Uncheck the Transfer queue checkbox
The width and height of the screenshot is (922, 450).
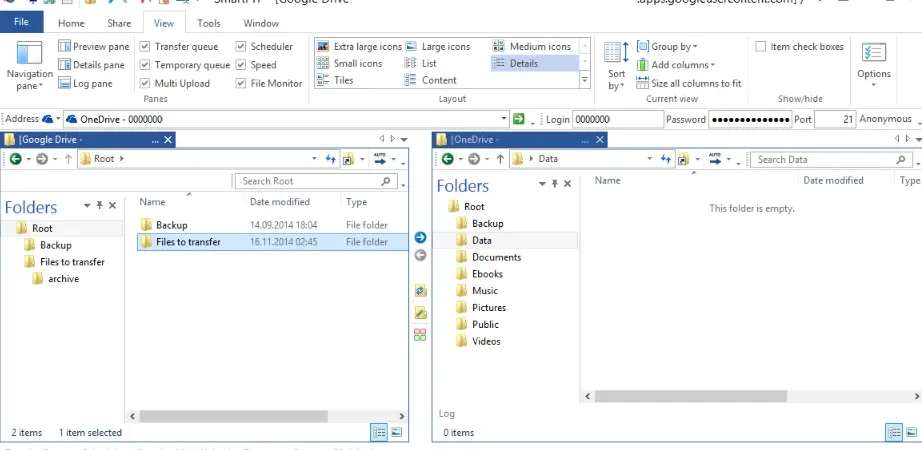point(145,46)
